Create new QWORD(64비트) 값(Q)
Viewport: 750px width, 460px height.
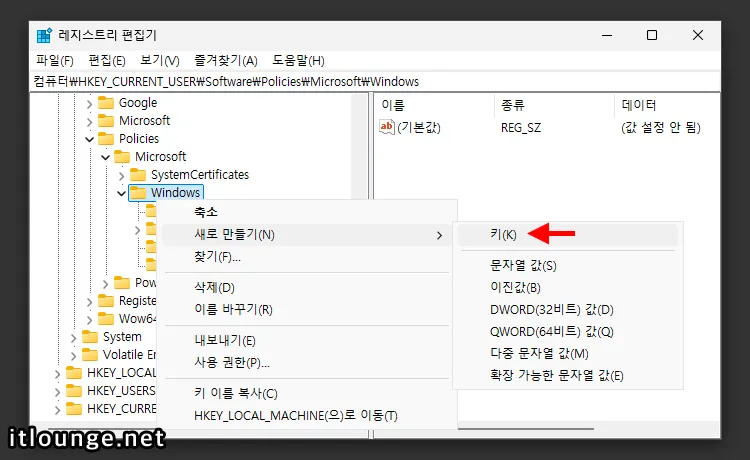point(568,331)
